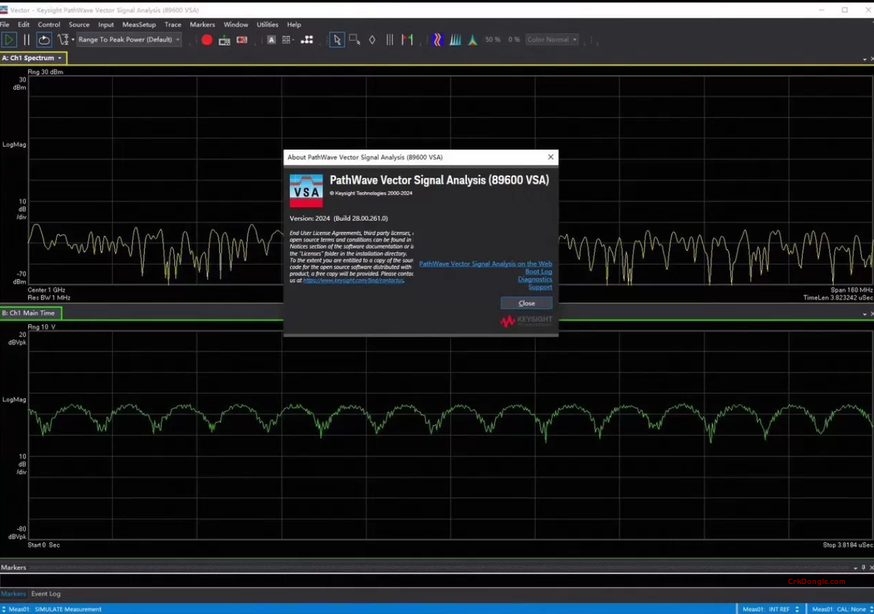Open the Trace menu

(173, 25)
